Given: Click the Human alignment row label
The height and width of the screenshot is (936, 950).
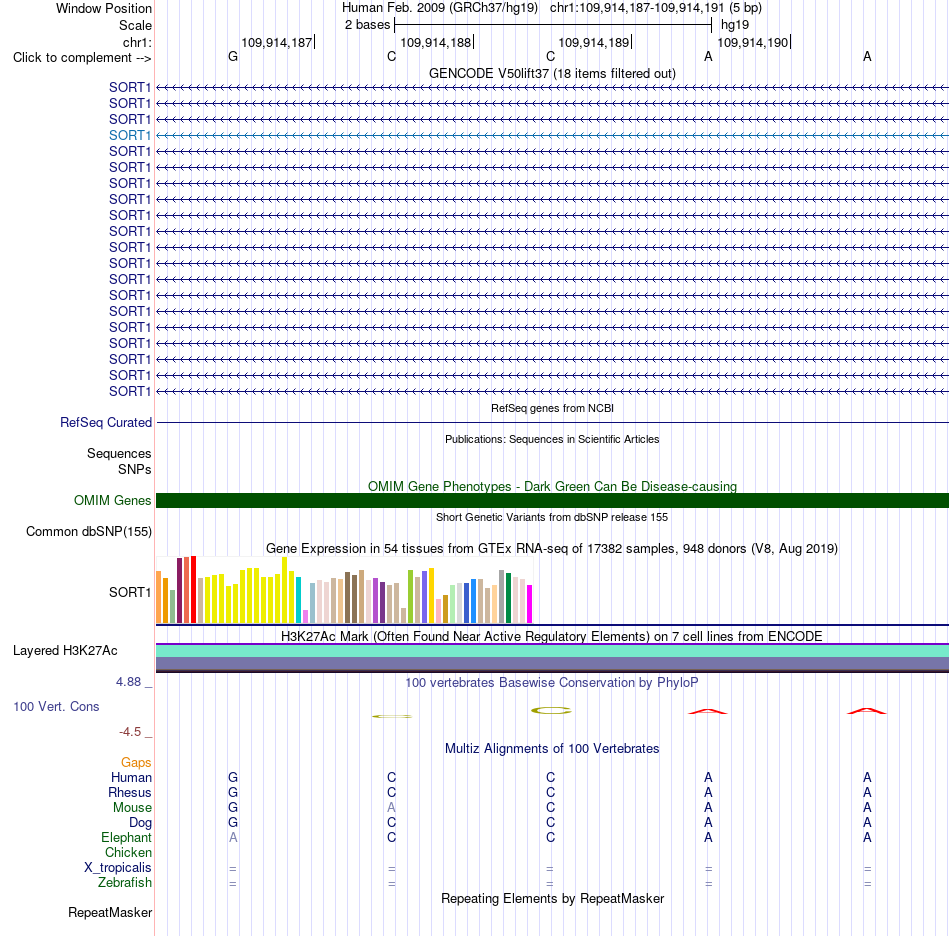Looking at the screenshot, I should tap(131, 777).
